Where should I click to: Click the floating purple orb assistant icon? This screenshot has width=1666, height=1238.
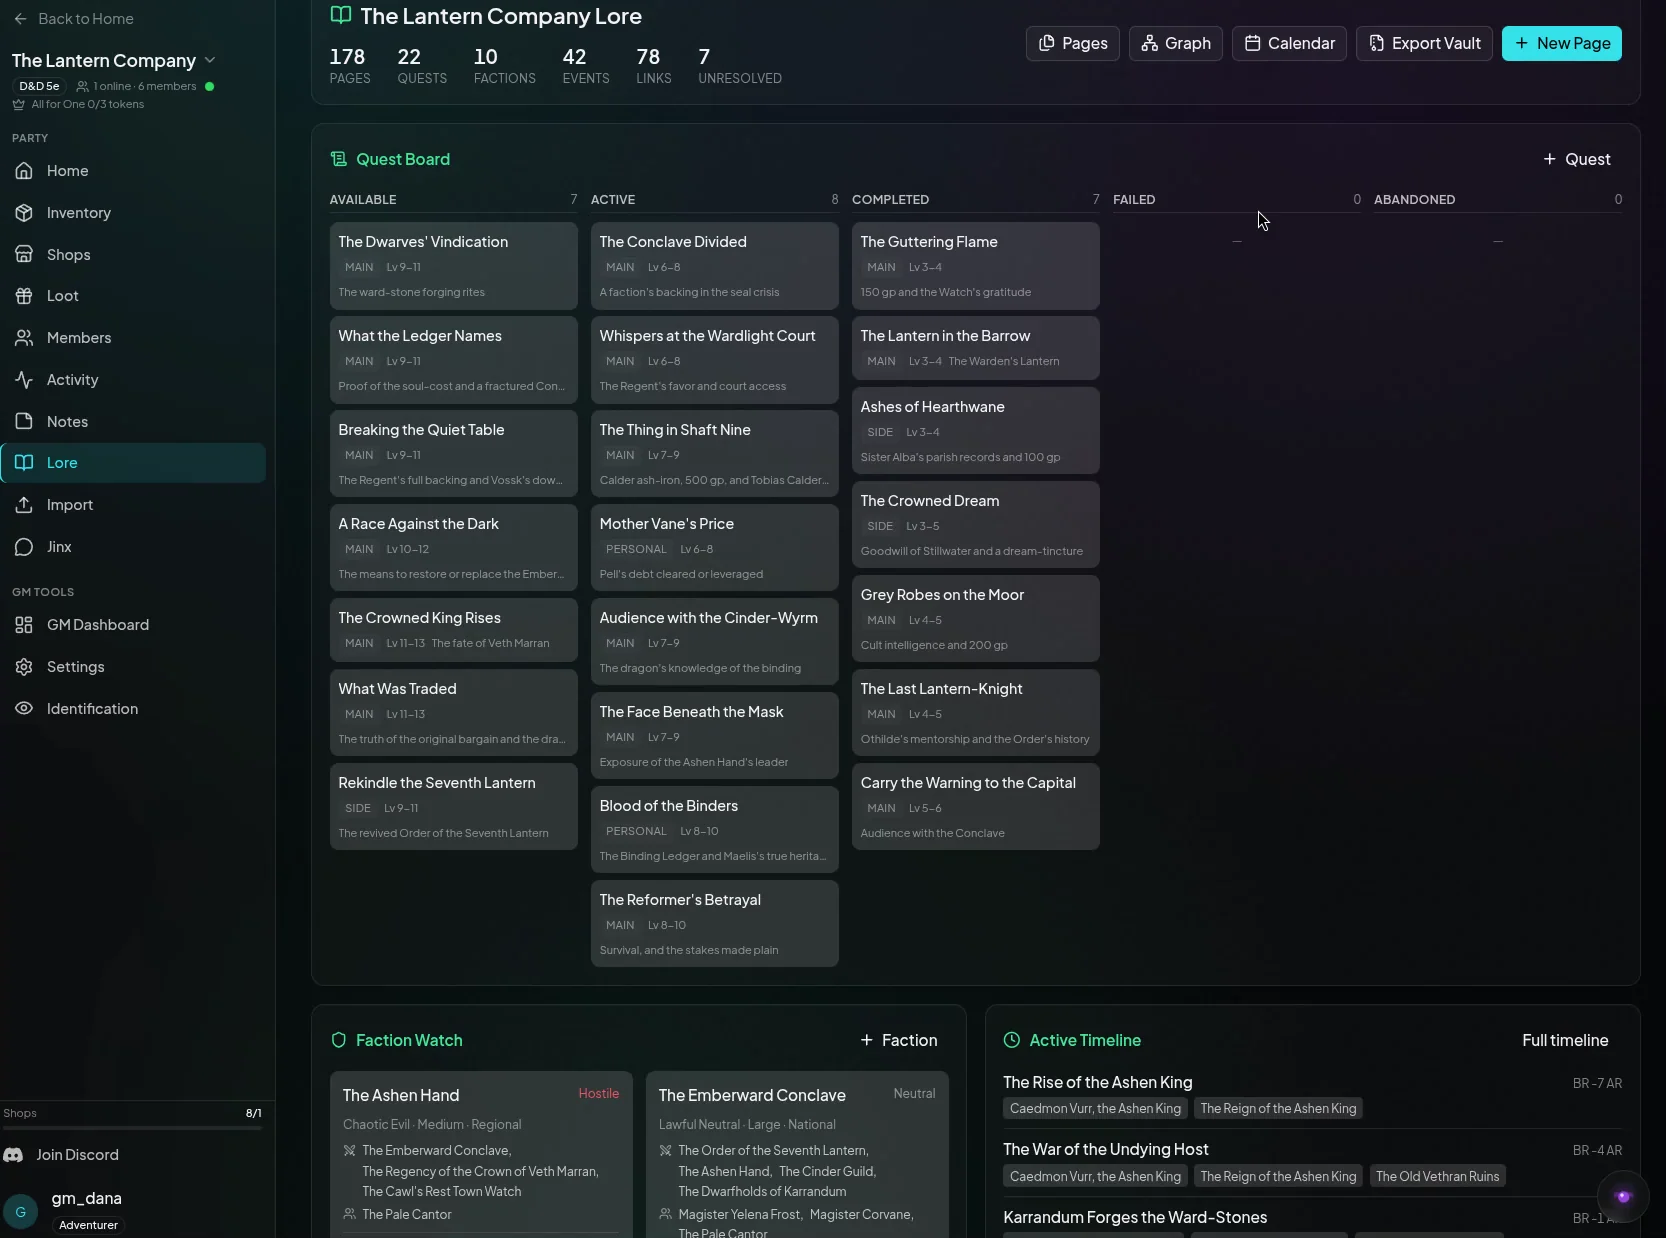[1622, 1196]
